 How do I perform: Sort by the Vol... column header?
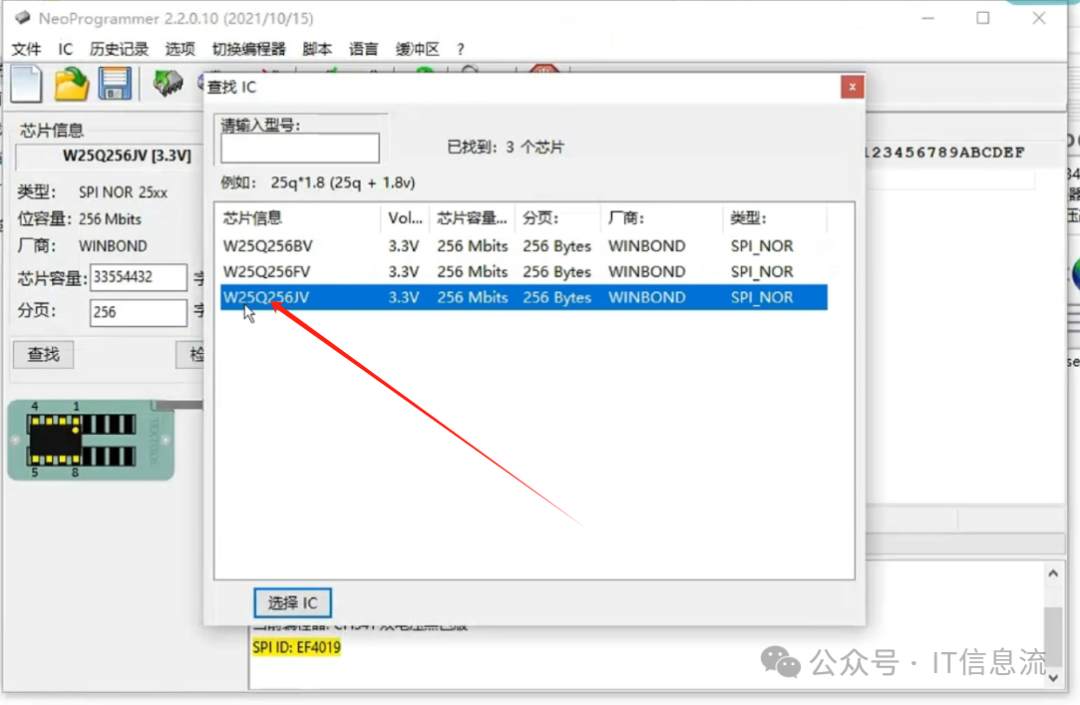(405, 218)
